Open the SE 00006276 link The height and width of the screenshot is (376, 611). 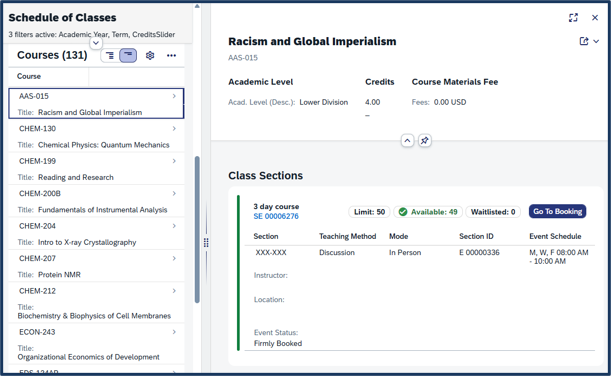[276, 216]
